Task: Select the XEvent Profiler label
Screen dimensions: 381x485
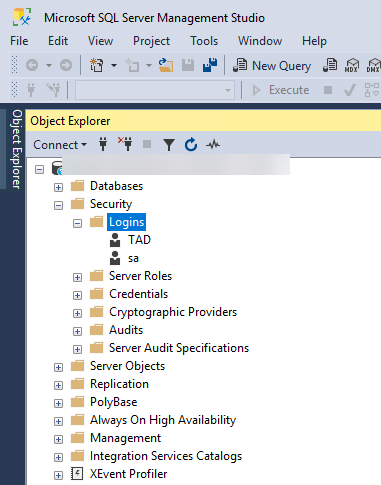Action: 128,474
